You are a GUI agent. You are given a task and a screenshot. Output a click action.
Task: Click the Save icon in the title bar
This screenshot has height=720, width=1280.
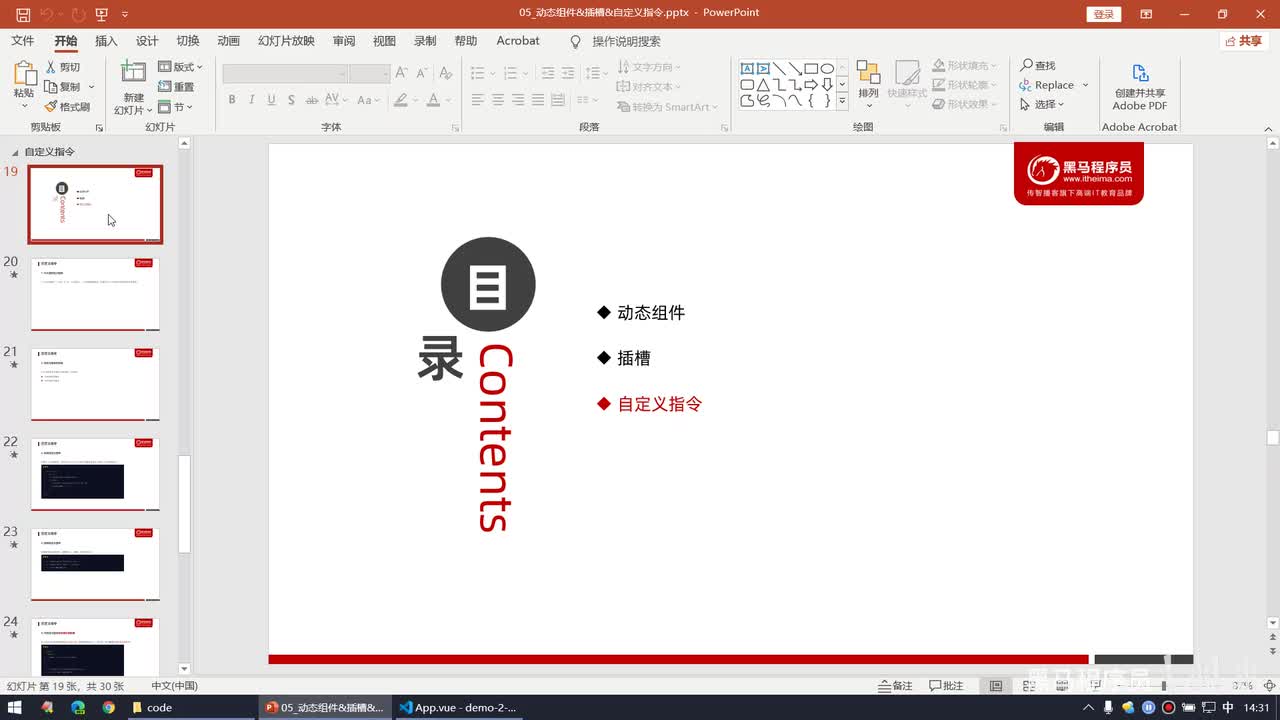click(23, 14)
